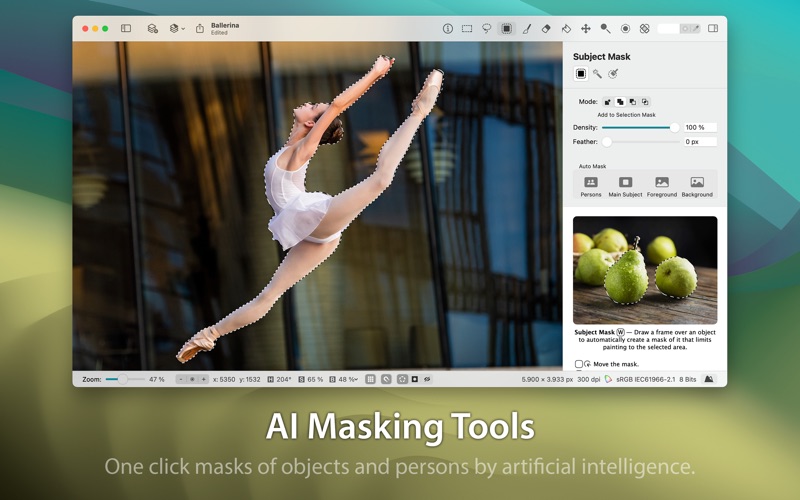800x500 pixels.
Task: Set mode to Add to Selection Mask
Action: tap(620, 102)
